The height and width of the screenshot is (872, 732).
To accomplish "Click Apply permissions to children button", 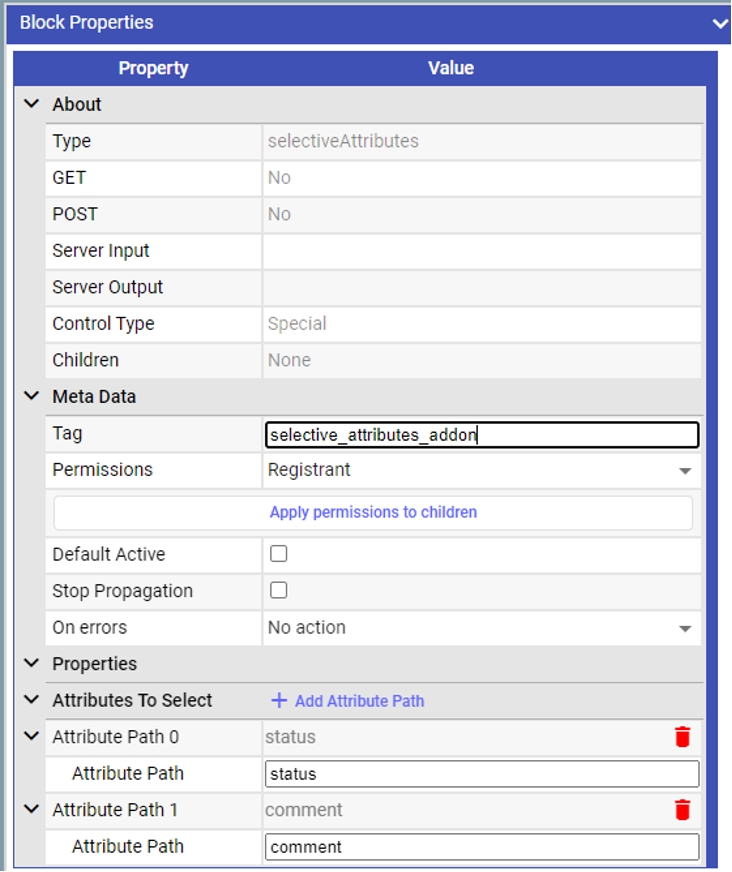I will [373, 513].
